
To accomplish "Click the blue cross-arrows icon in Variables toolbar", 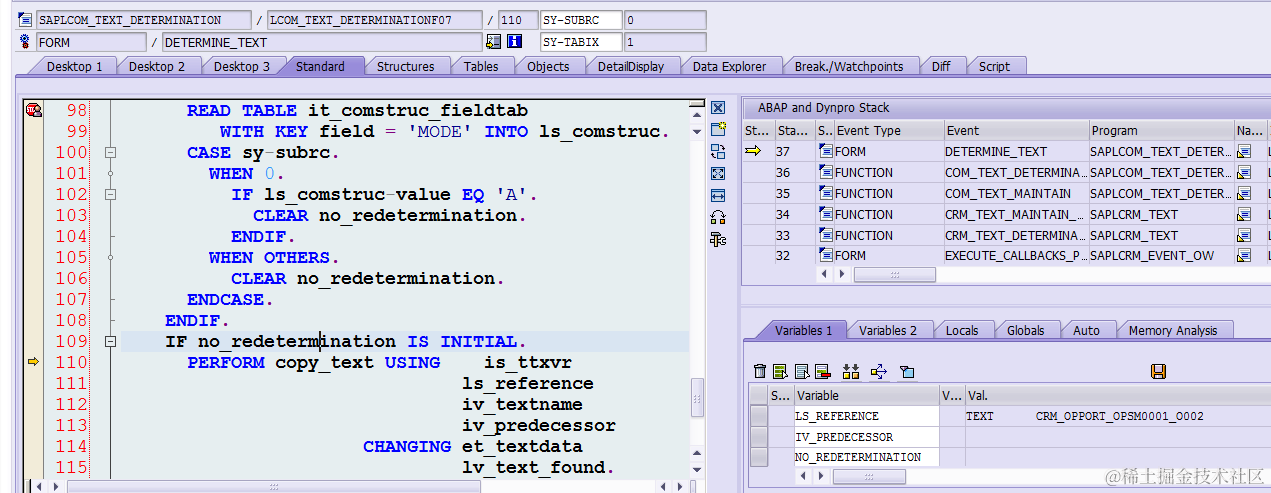I will pos(879,372).
